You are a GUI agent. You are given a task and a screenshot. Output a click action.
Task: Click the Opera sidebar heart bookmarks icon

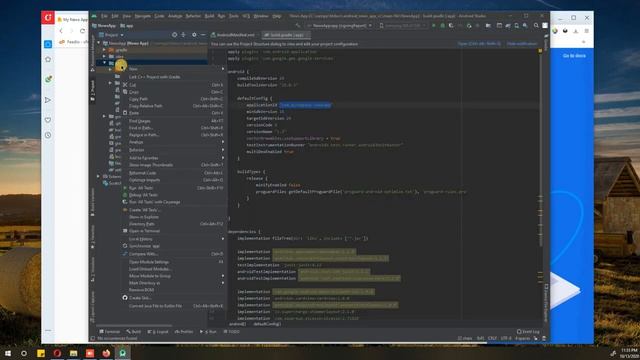[x=48, y=120]
